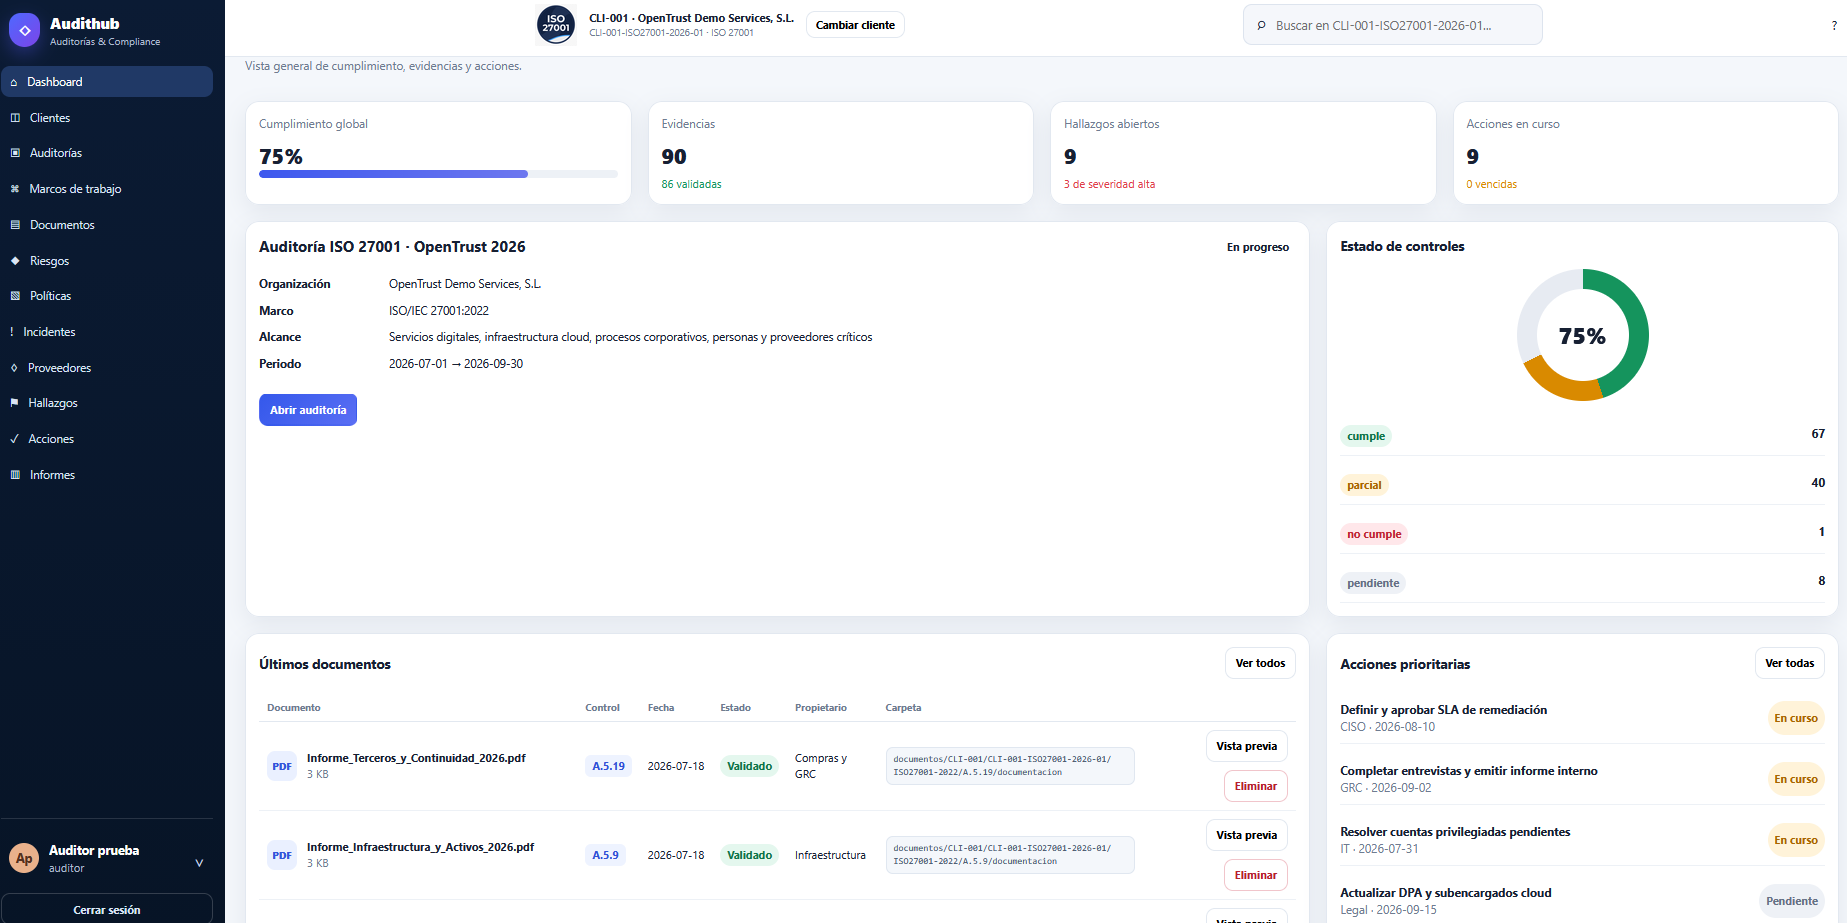Open the Marcos de trabajo section
Viewport: 1847px width, 923px height.
point(107,189)
